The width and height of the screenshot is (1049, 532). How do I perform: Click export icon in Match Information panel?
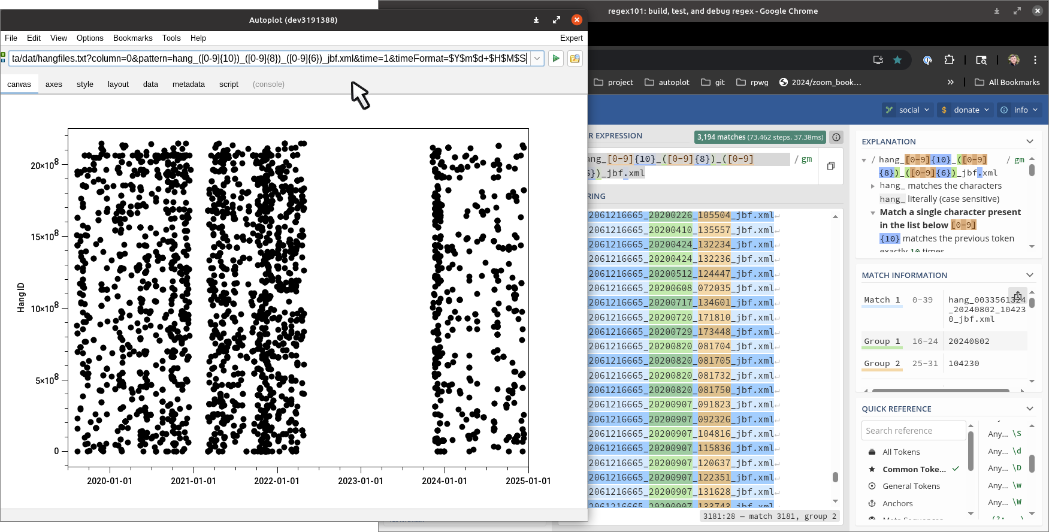[x=1017, y=295]
